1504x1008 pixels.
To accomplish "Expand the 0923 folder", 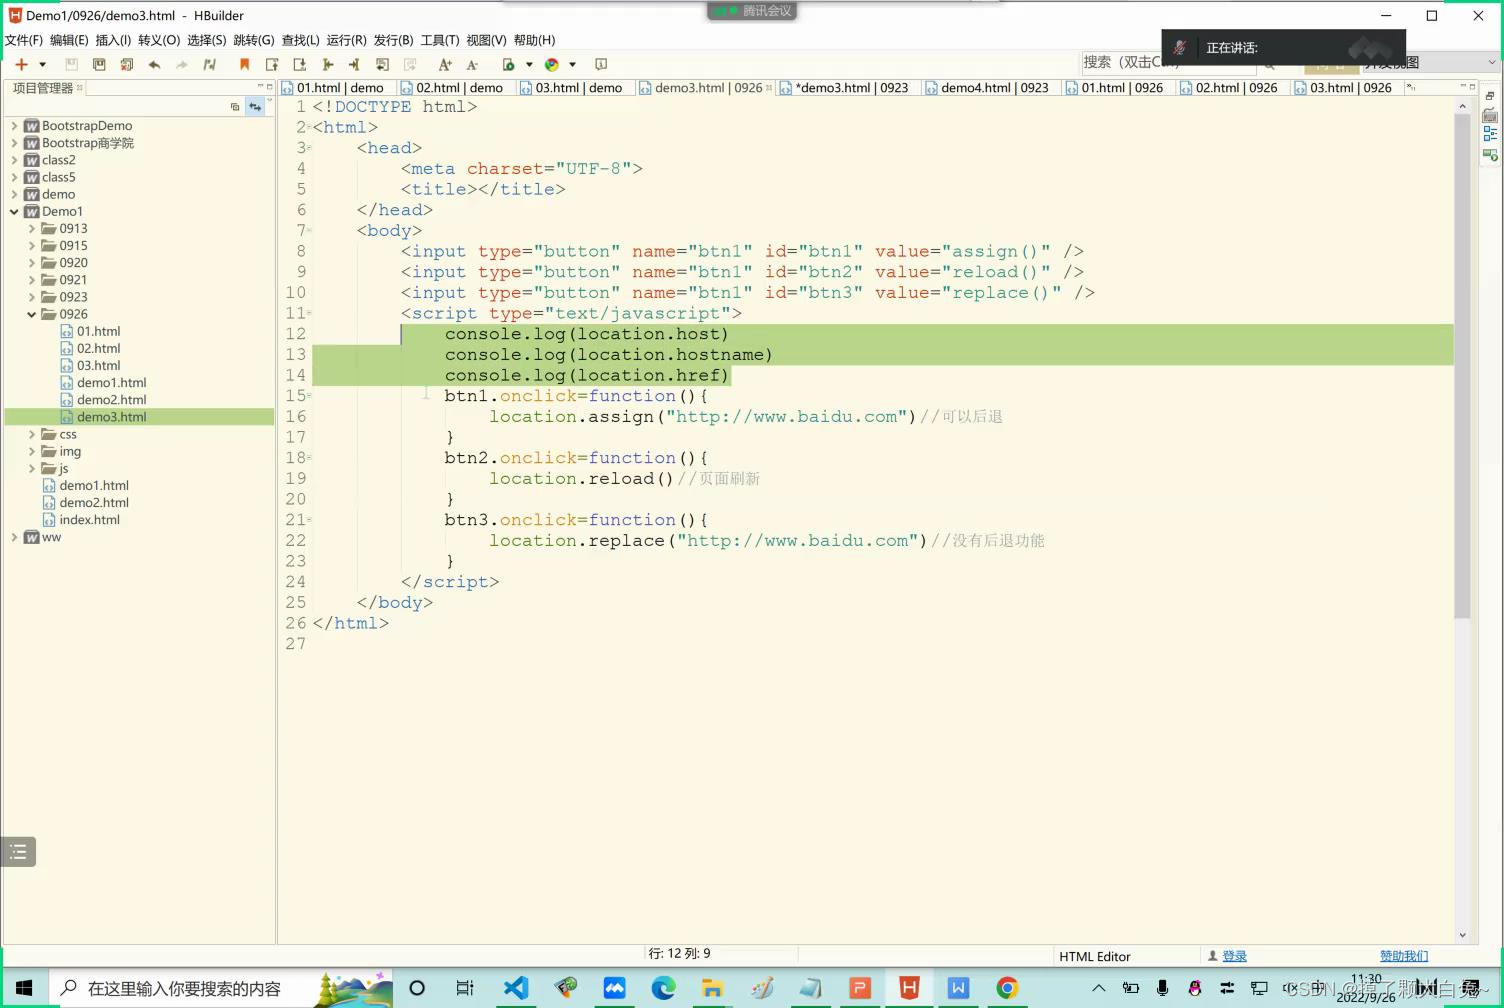I will 32,297.
